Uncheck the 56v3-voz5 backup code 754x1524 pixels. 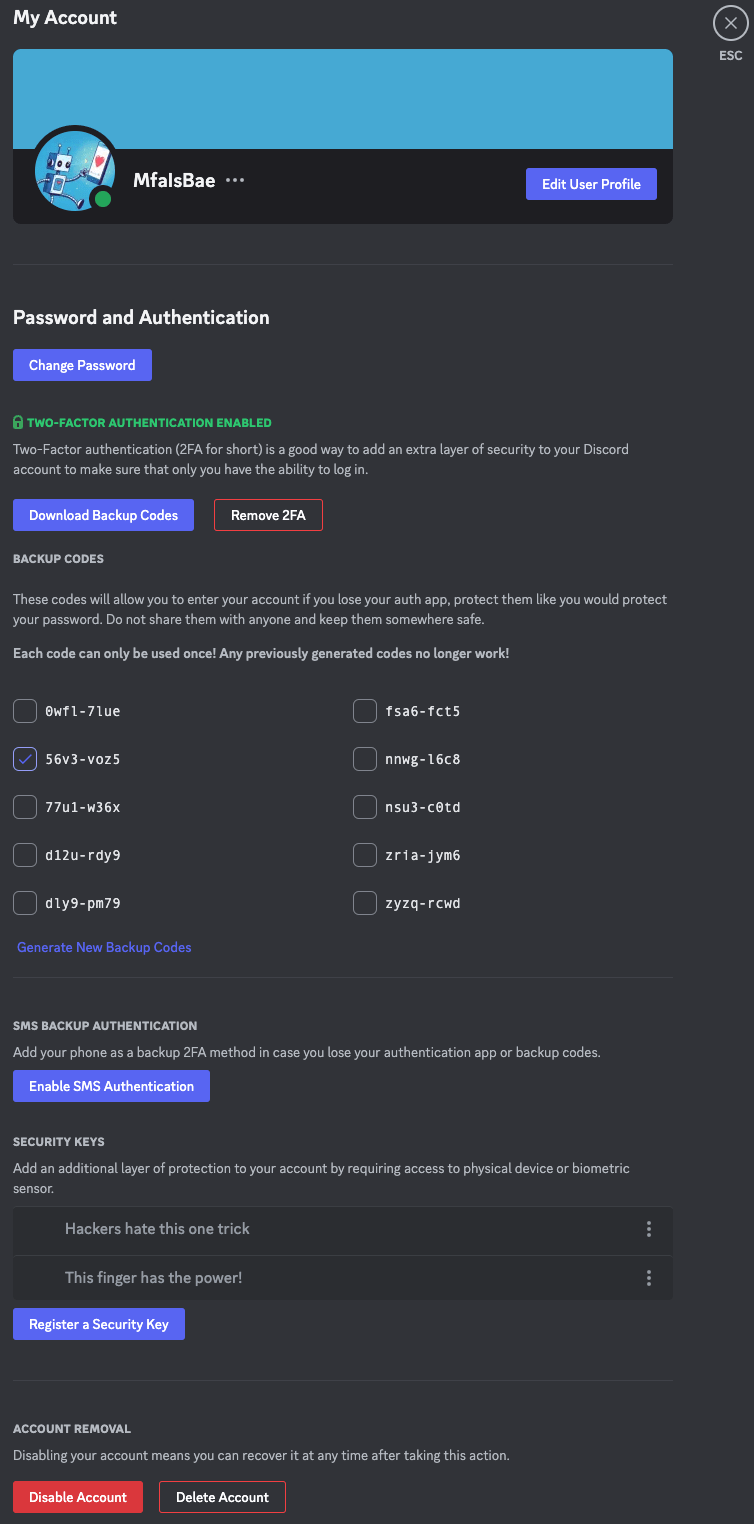pyautogui.click(x=24, y=759)
